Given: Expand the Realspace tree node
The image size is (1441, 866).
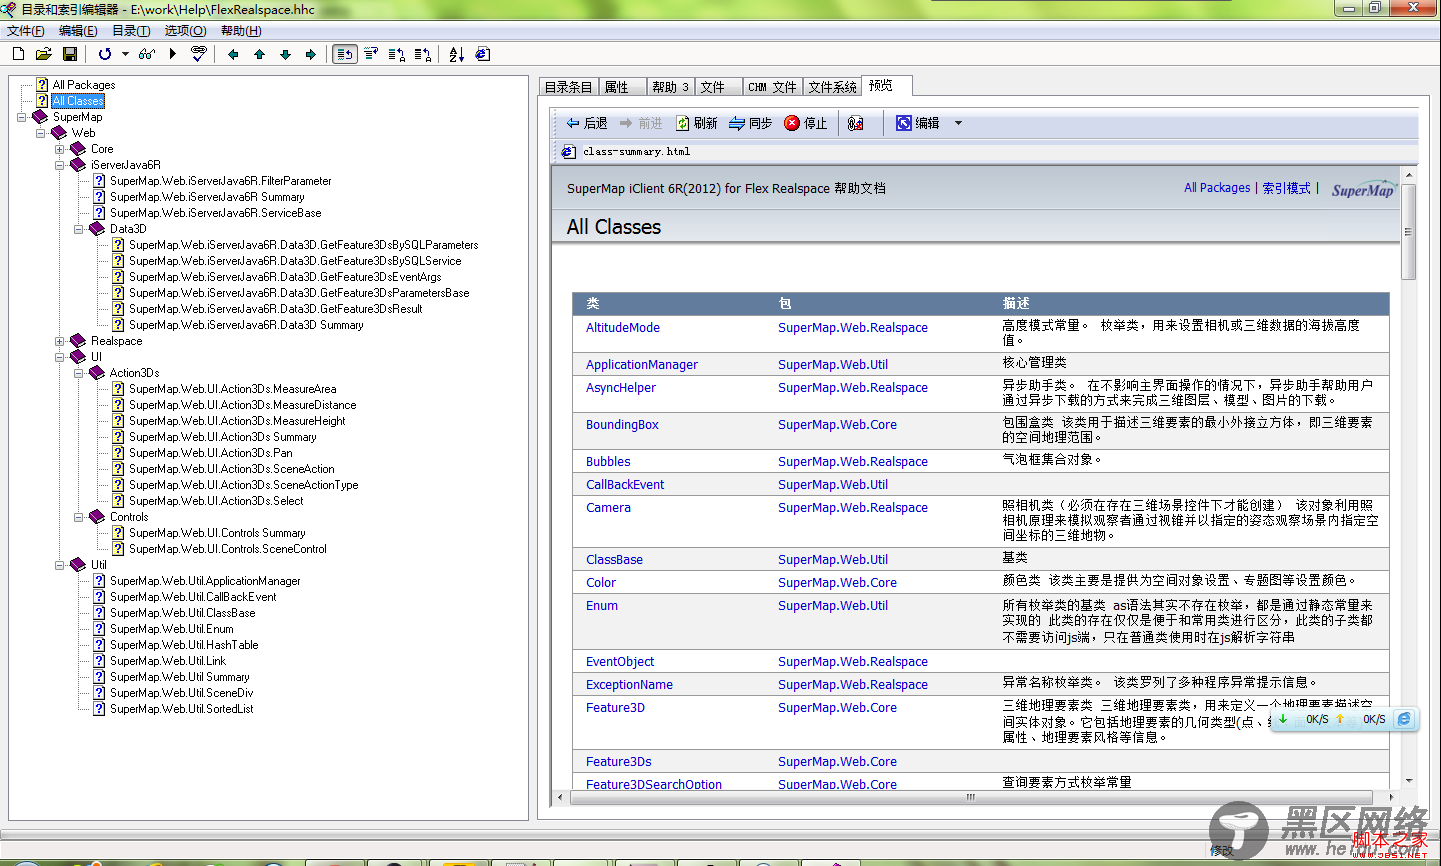Looking at the screenshot, I should click(60, 341).
